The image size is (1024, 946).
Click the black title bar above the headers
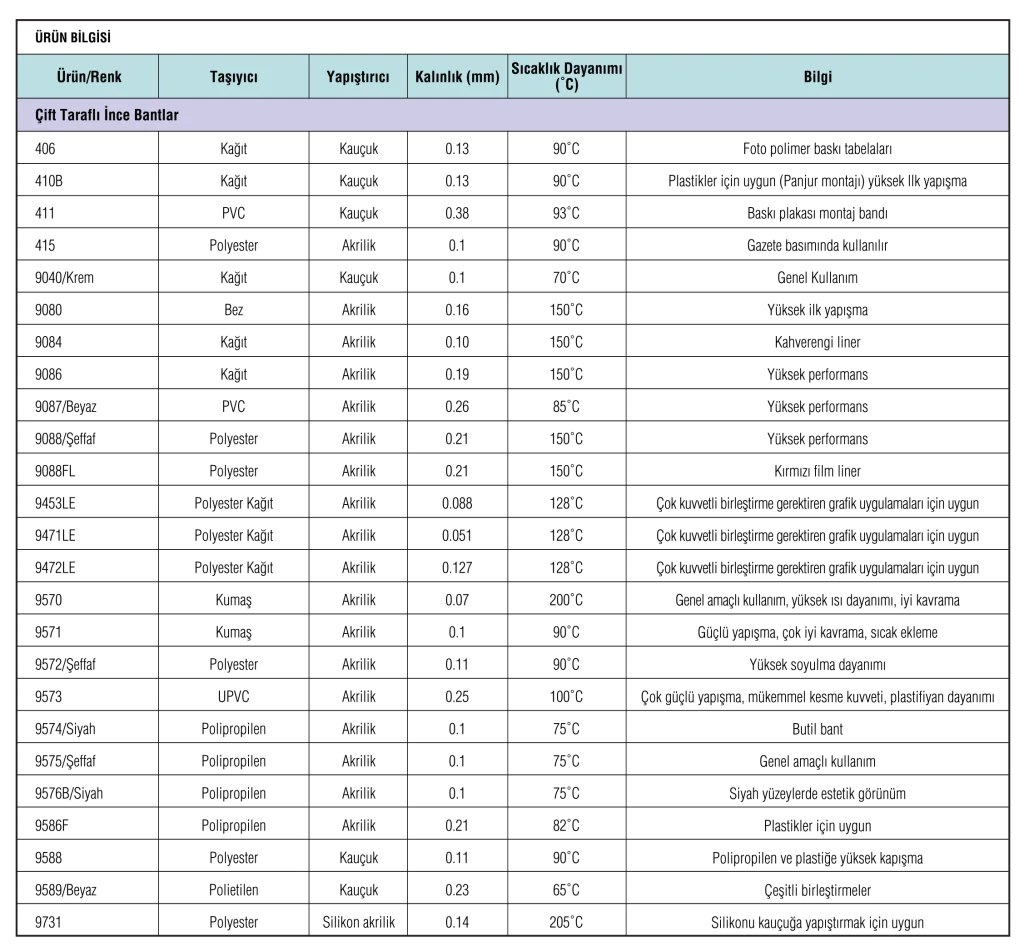tap(514, 37)
